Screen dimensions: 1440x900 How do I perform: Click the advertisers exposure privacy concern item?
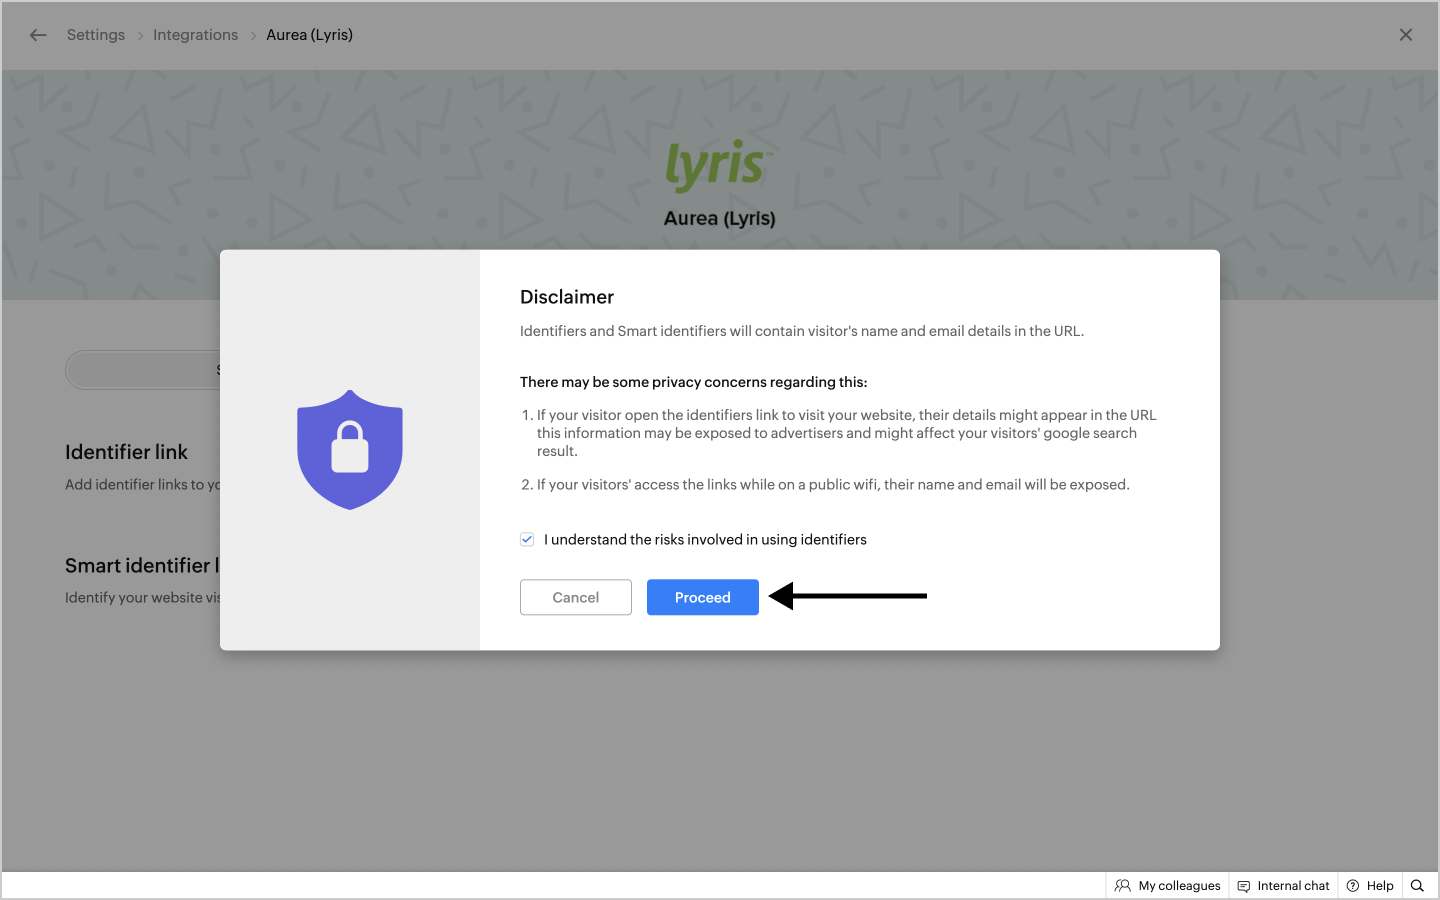(846, 433)
